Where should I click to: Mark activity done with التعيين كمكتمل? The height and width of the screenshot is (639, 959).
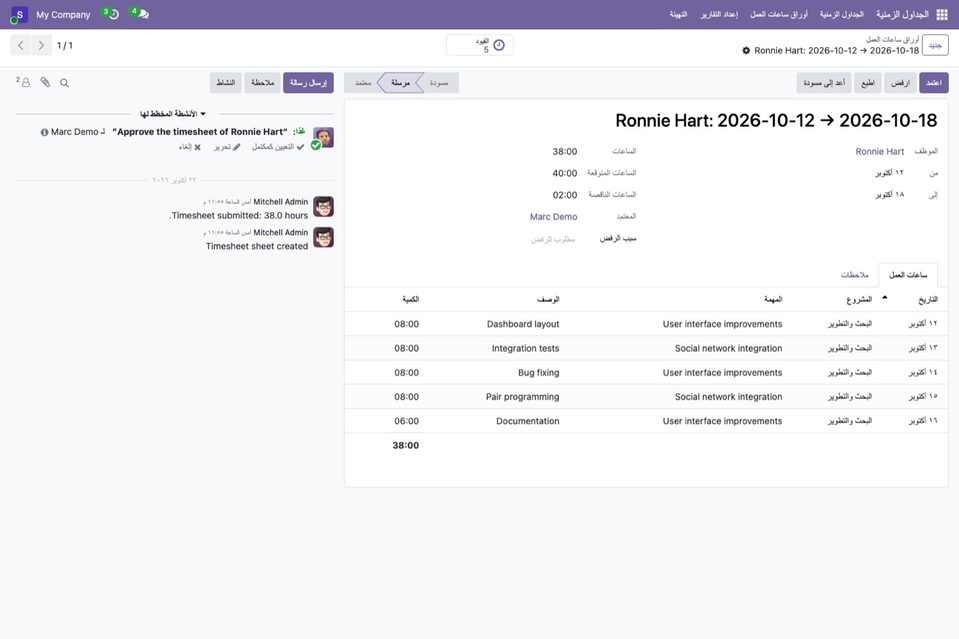point(278,147)
